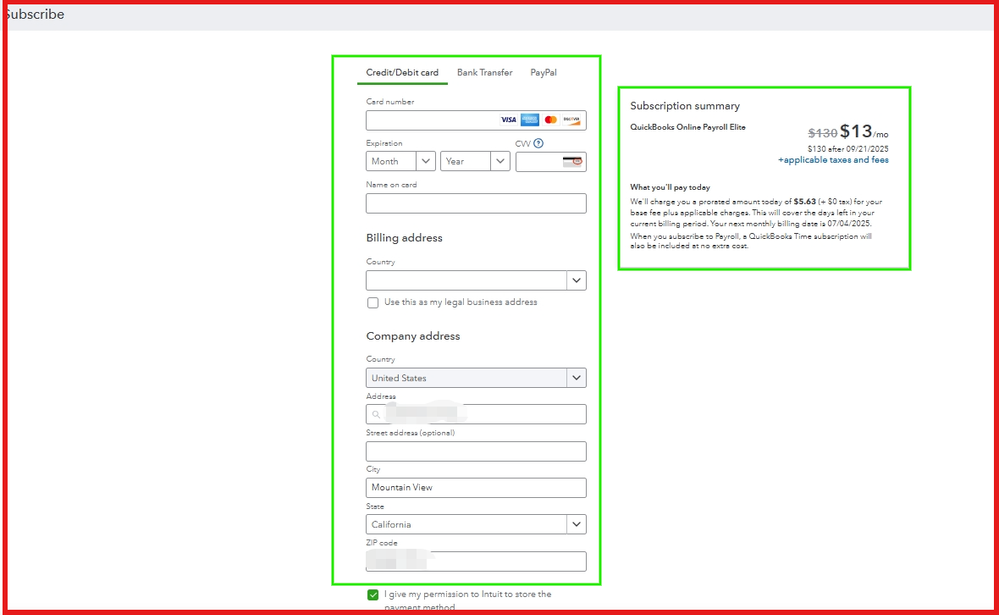Click the Billing address heading
The width and height of the screenshot is (999, 615).
tap(404, 238)
